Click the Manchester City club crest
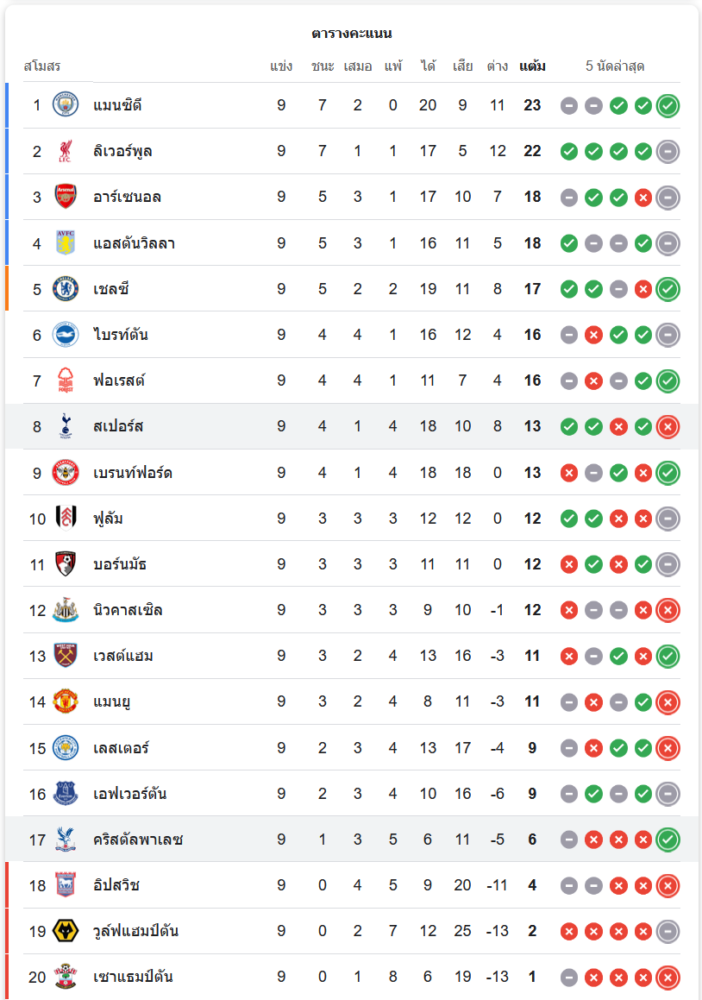Screen dimensions: 702x1000 (65, 105)
